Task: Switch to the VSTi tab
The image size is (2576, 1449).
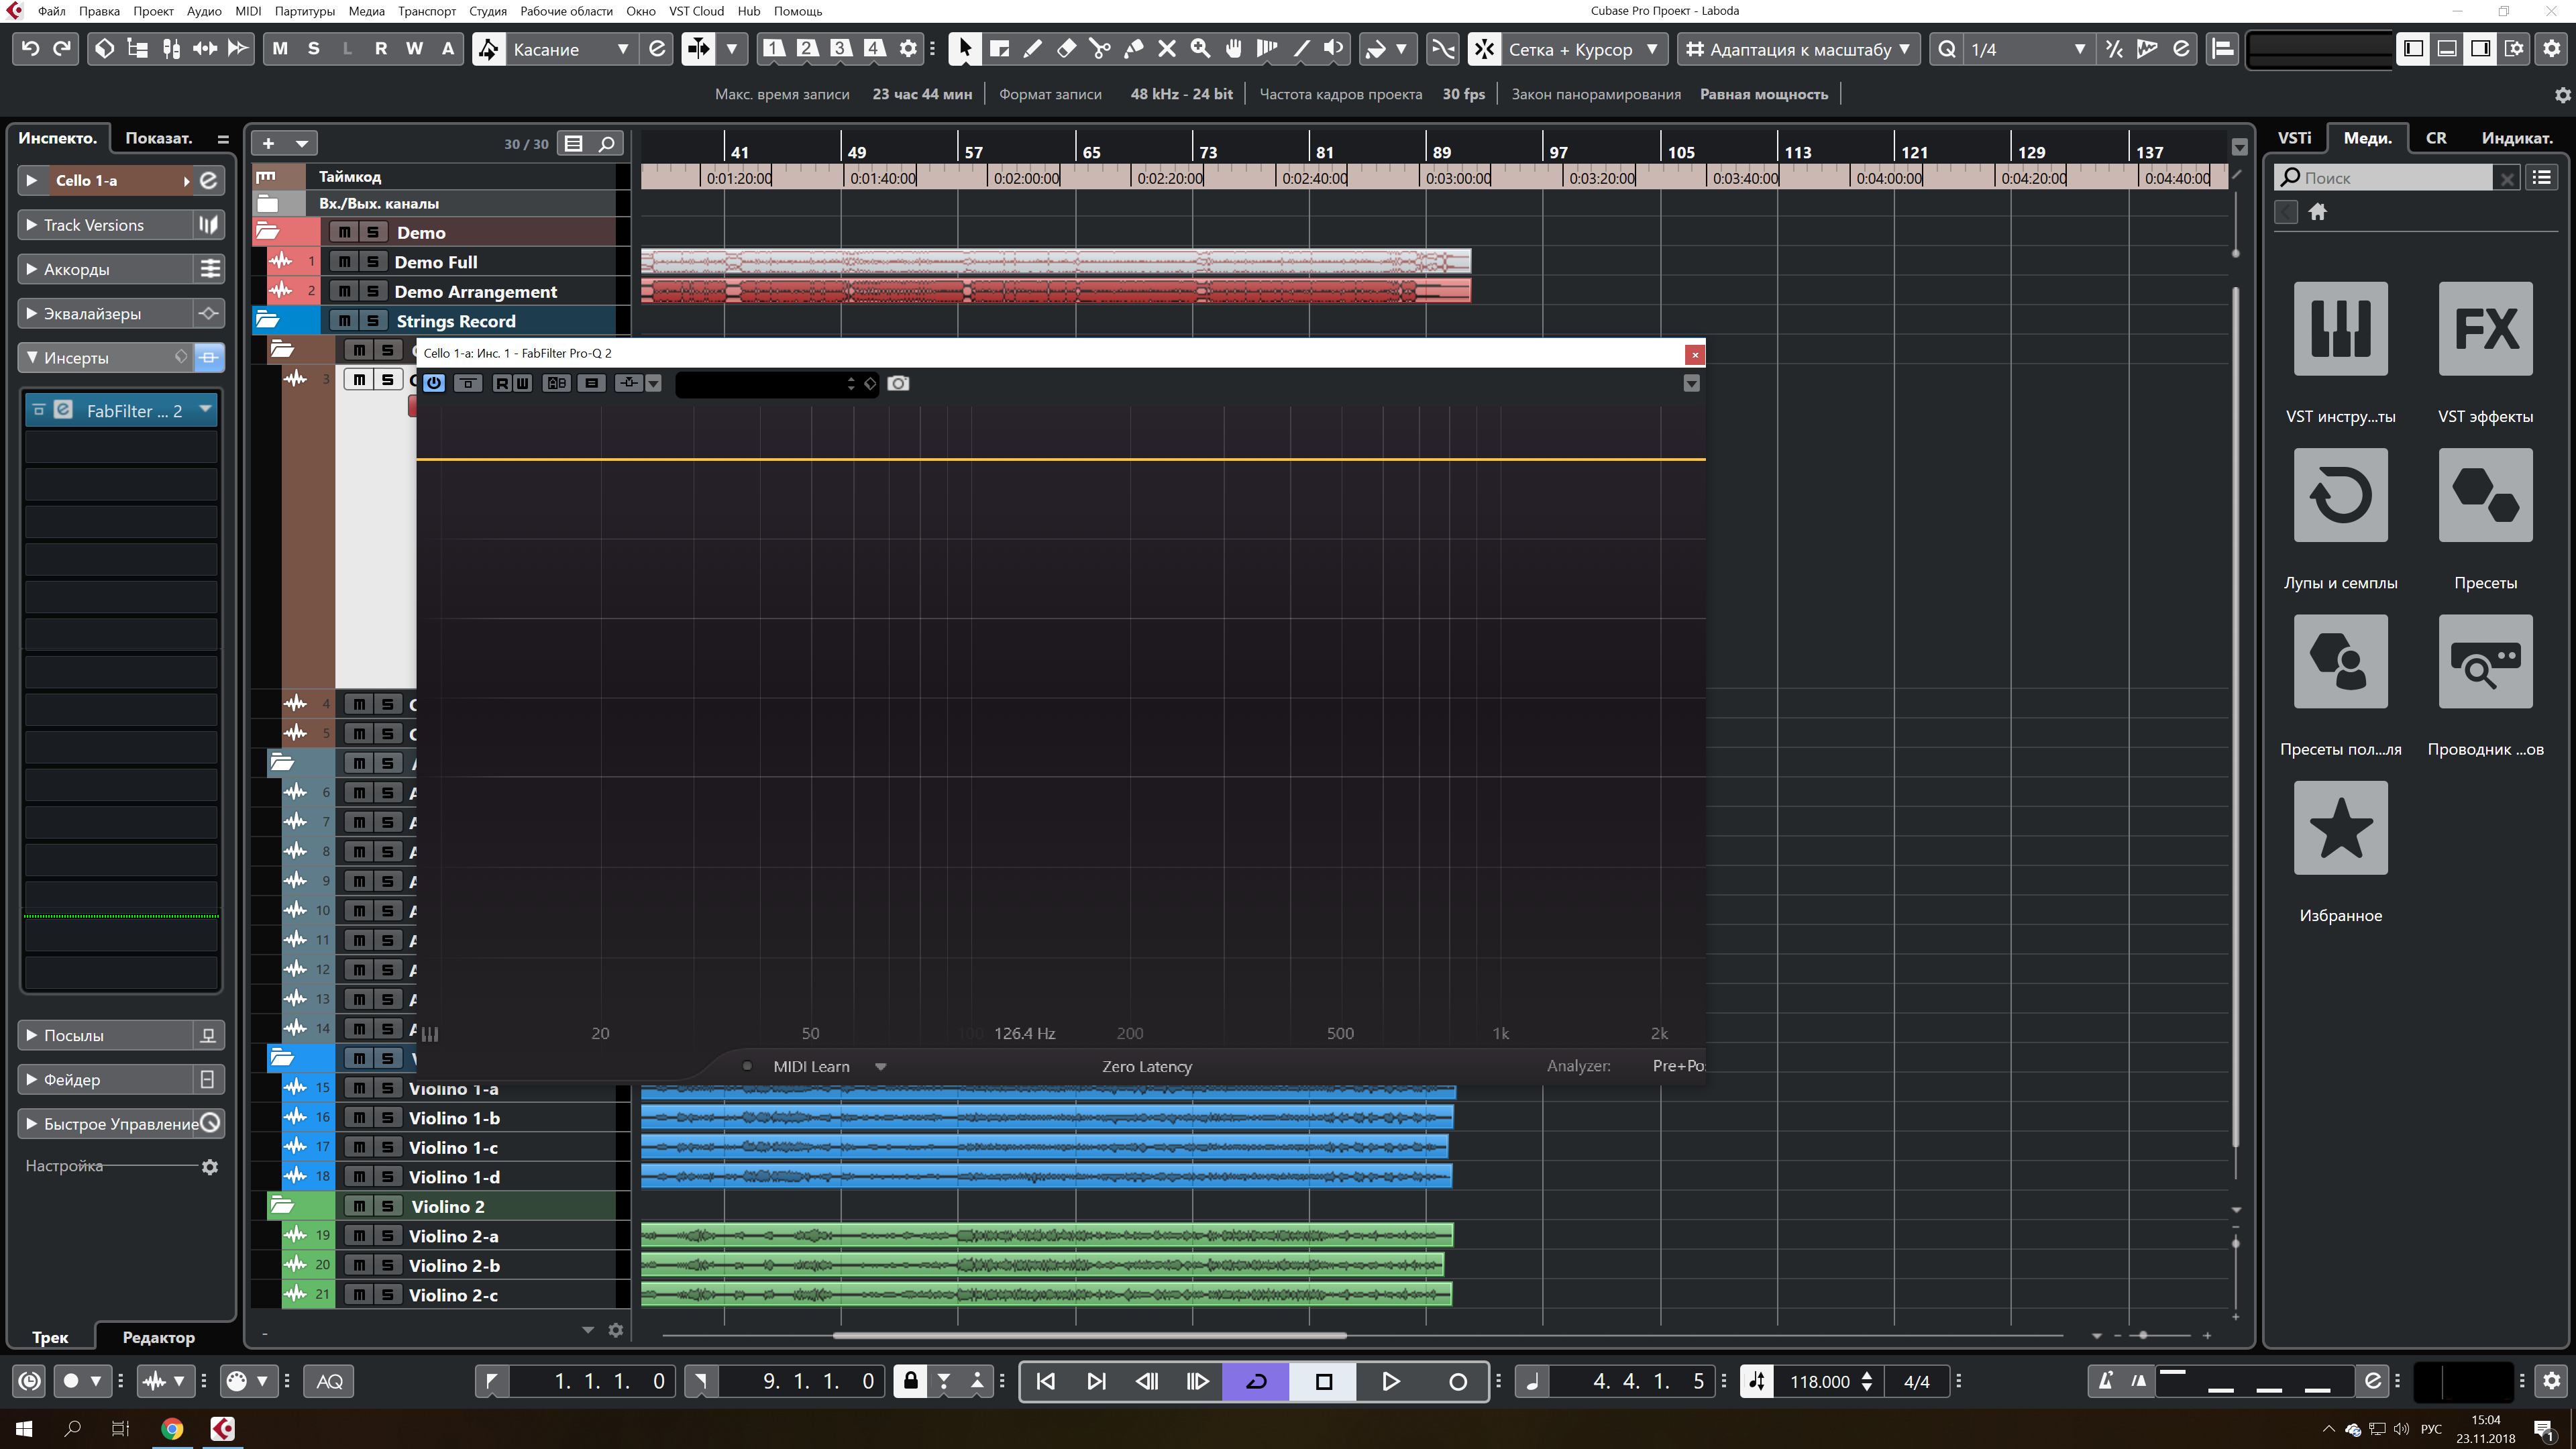Action: coord(2294,138)
